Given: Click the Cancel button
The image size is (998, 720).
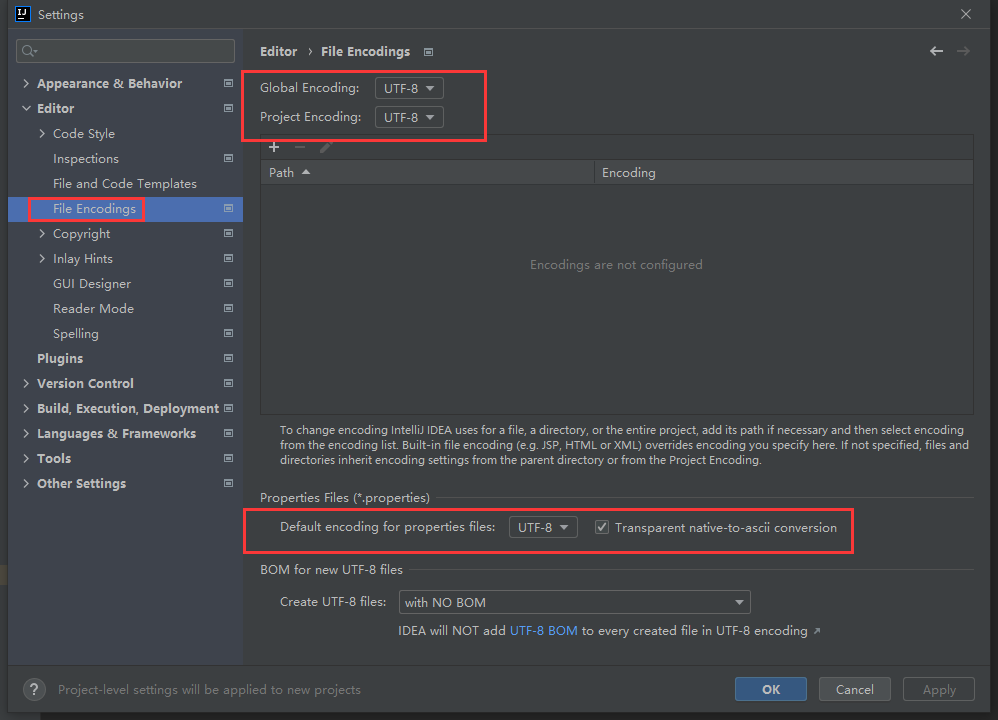Looking at the screenshot, I should pos(854,688).
